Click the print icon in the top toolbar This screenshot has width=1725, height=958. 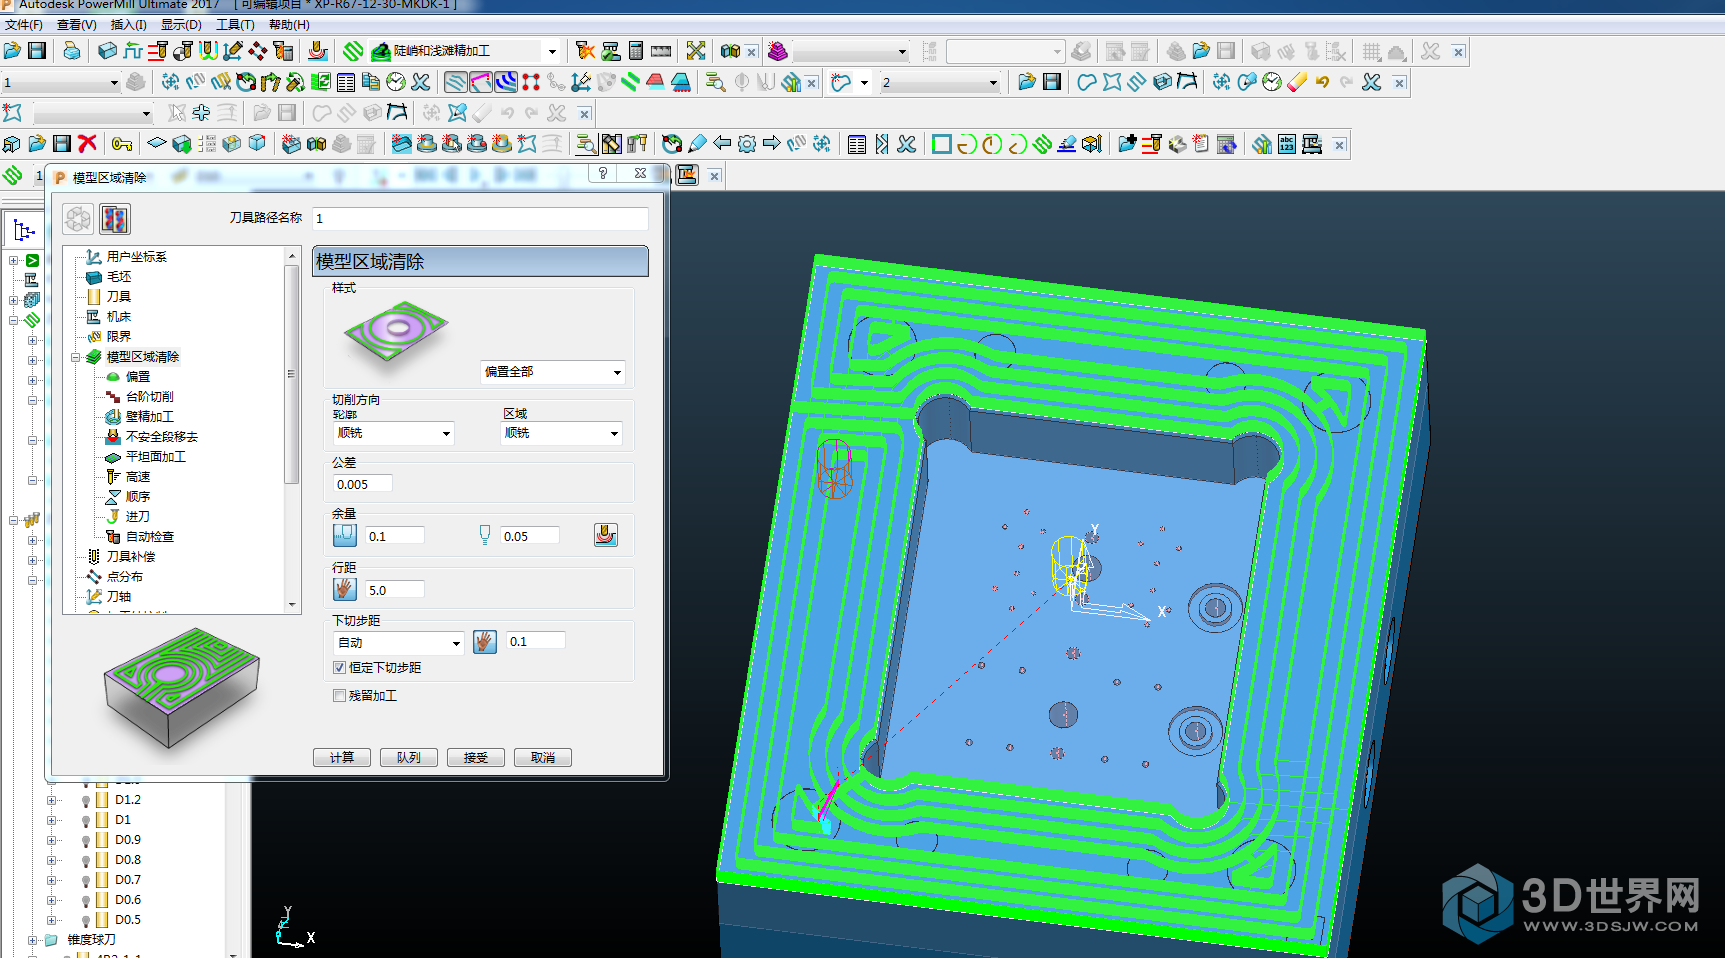(x=71, y=51)
